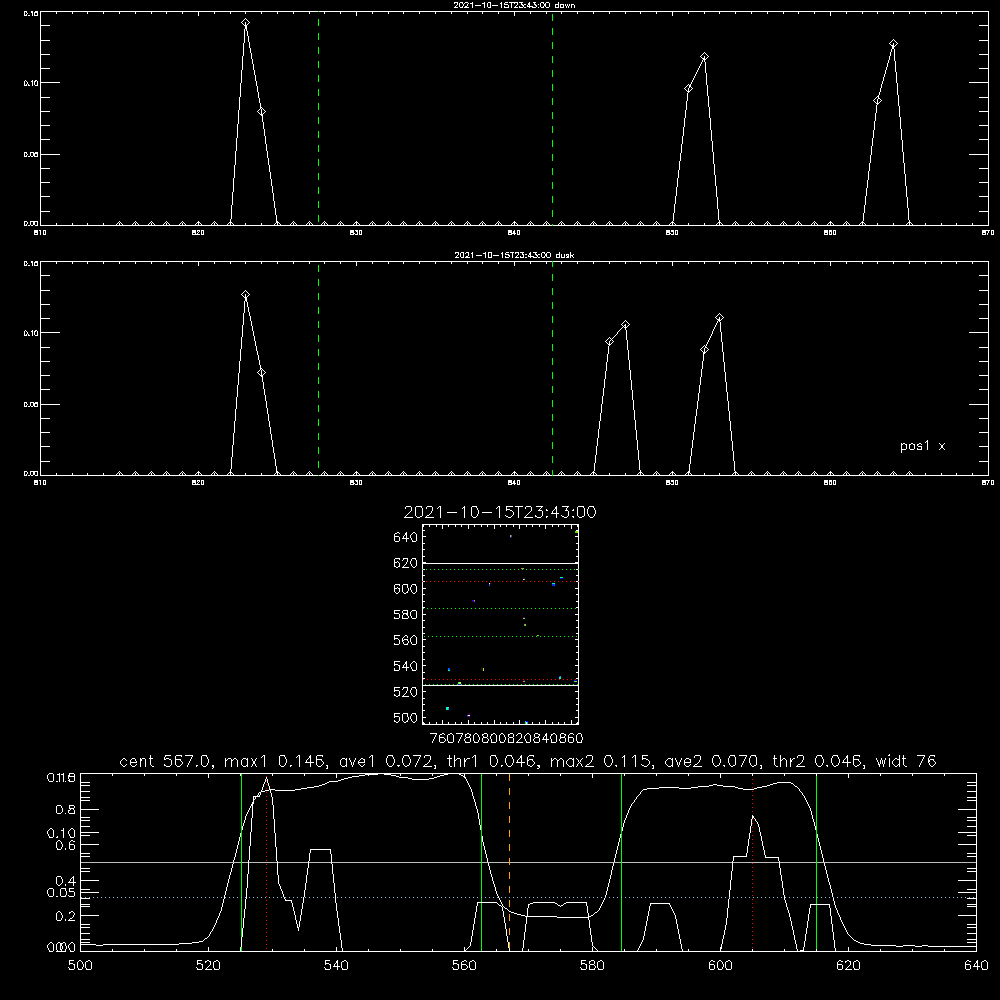The image size is (1000, 1000).
Task: Click bottom profile x-axis label 640
Action: 976,966
